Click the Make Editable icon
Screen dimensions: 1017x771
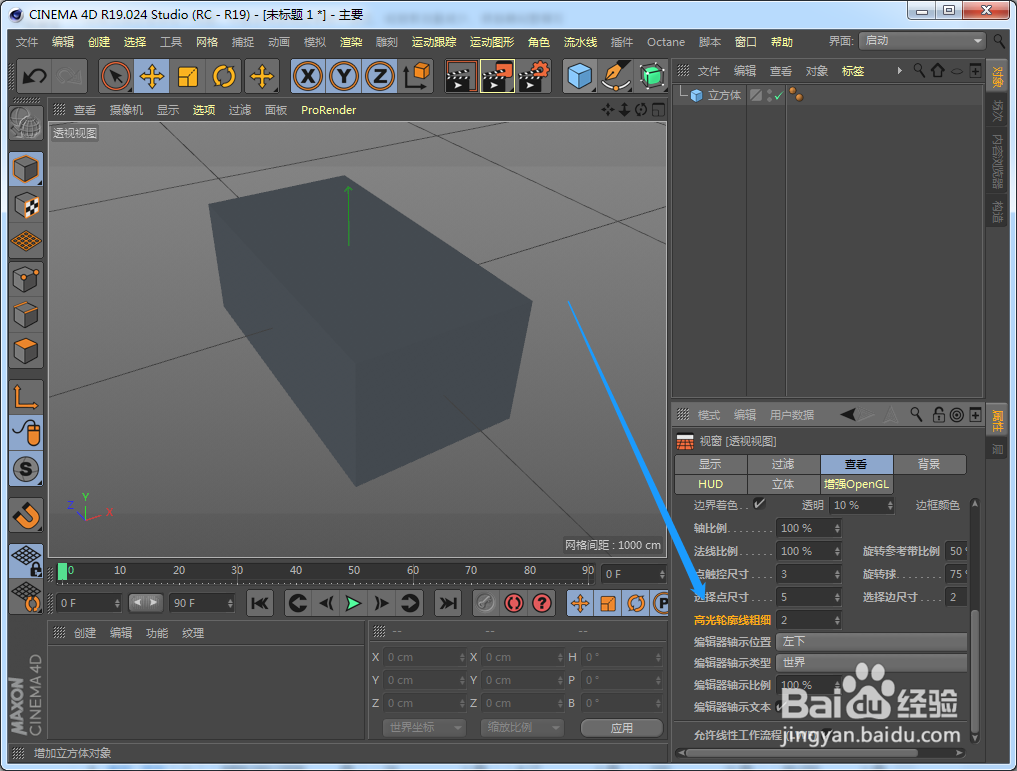(26, 123)
